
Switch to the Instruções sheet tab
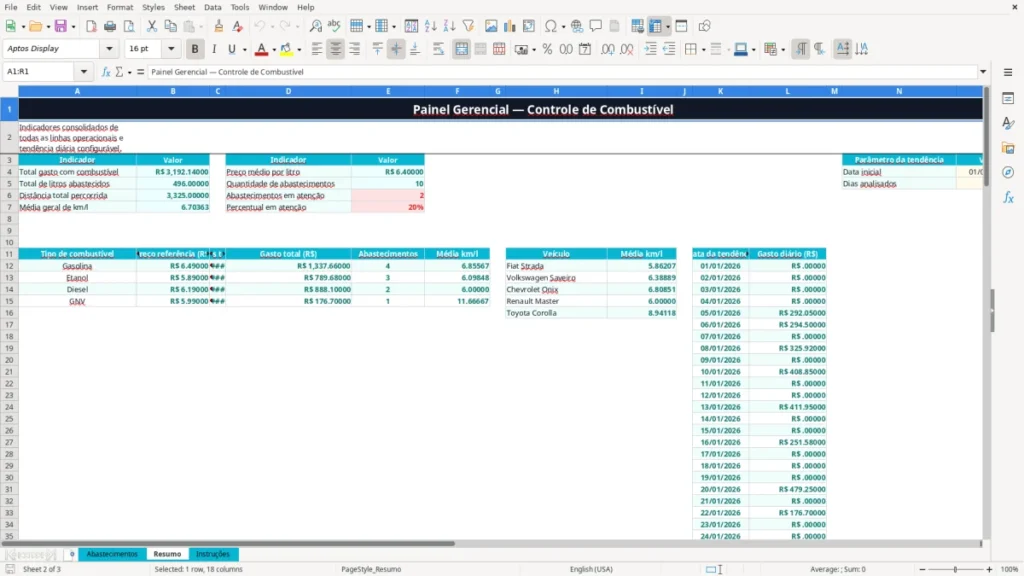coord(213,554)
